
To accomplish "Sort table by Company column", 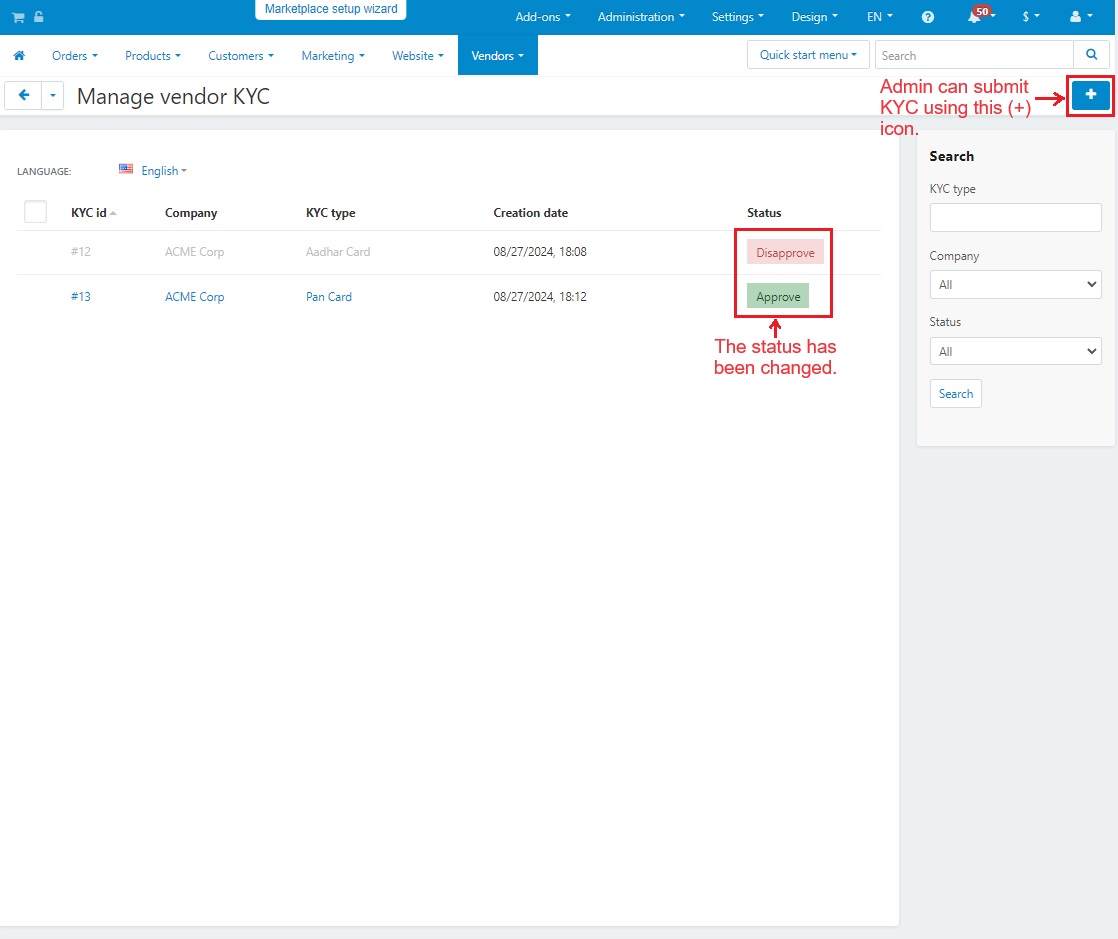I will tap(190, 213).
